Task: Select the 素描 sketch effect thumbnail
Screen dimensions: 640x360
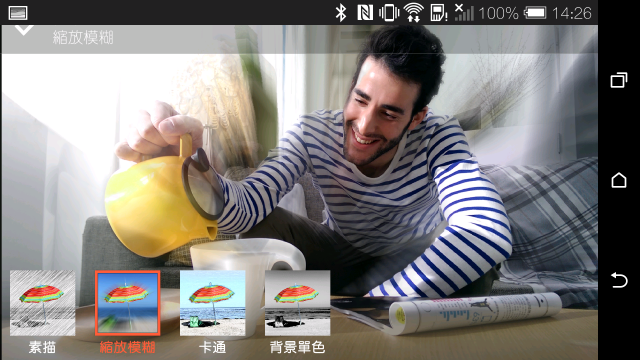Action: [43, 303]
